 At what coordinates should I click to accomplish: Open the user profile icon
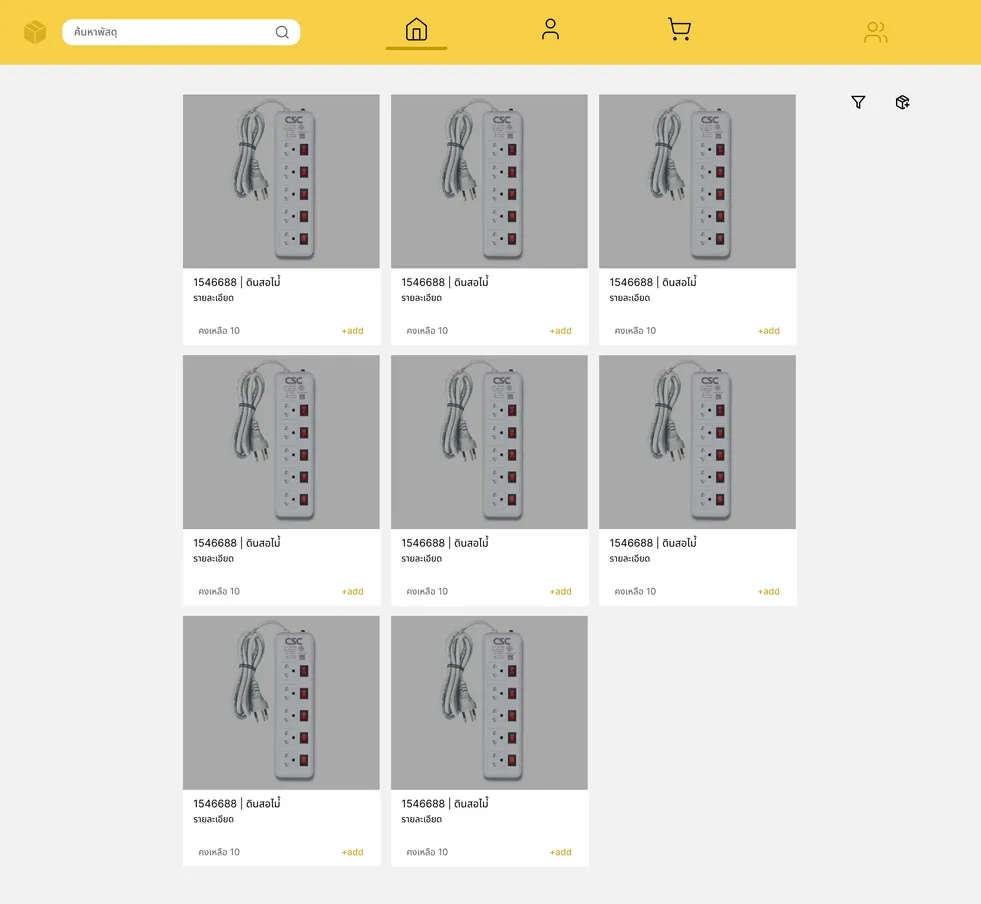click(550, 29)
